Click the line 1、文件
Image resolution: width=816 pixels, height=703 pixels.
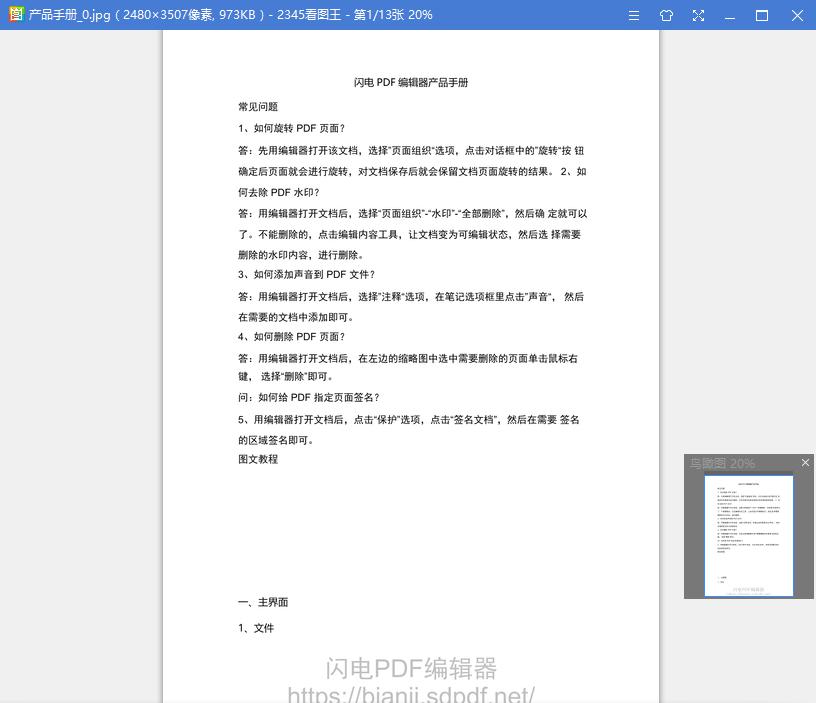[256, 628]
